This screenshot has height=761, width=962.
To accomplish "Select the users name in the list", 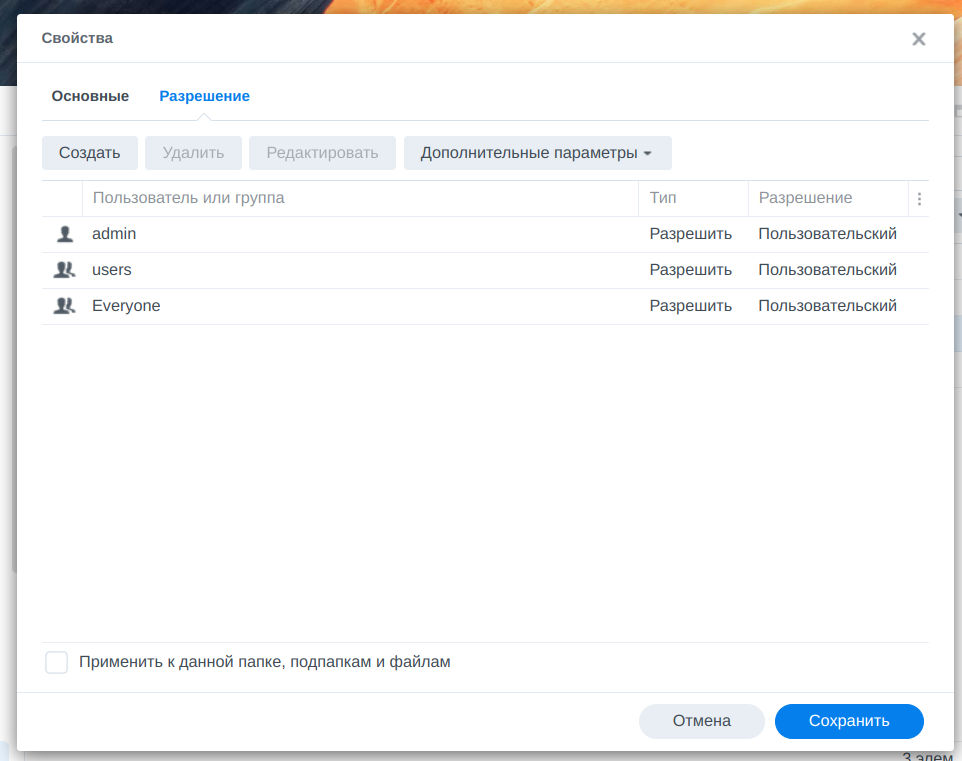I will click(112, 270).
